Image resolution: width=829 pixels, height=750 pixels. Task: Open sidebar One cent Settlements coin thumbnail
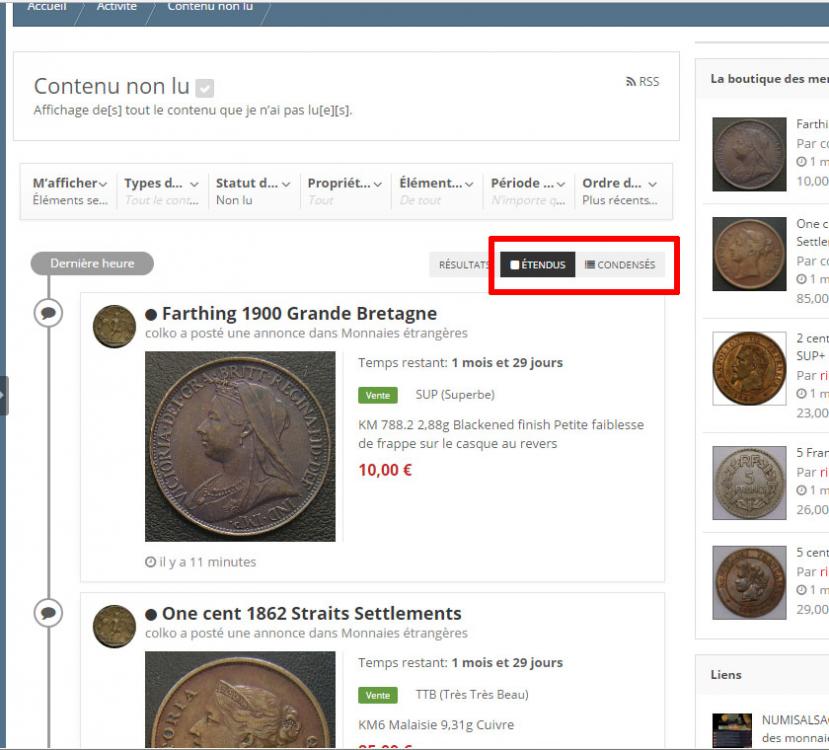pos(749,254)
